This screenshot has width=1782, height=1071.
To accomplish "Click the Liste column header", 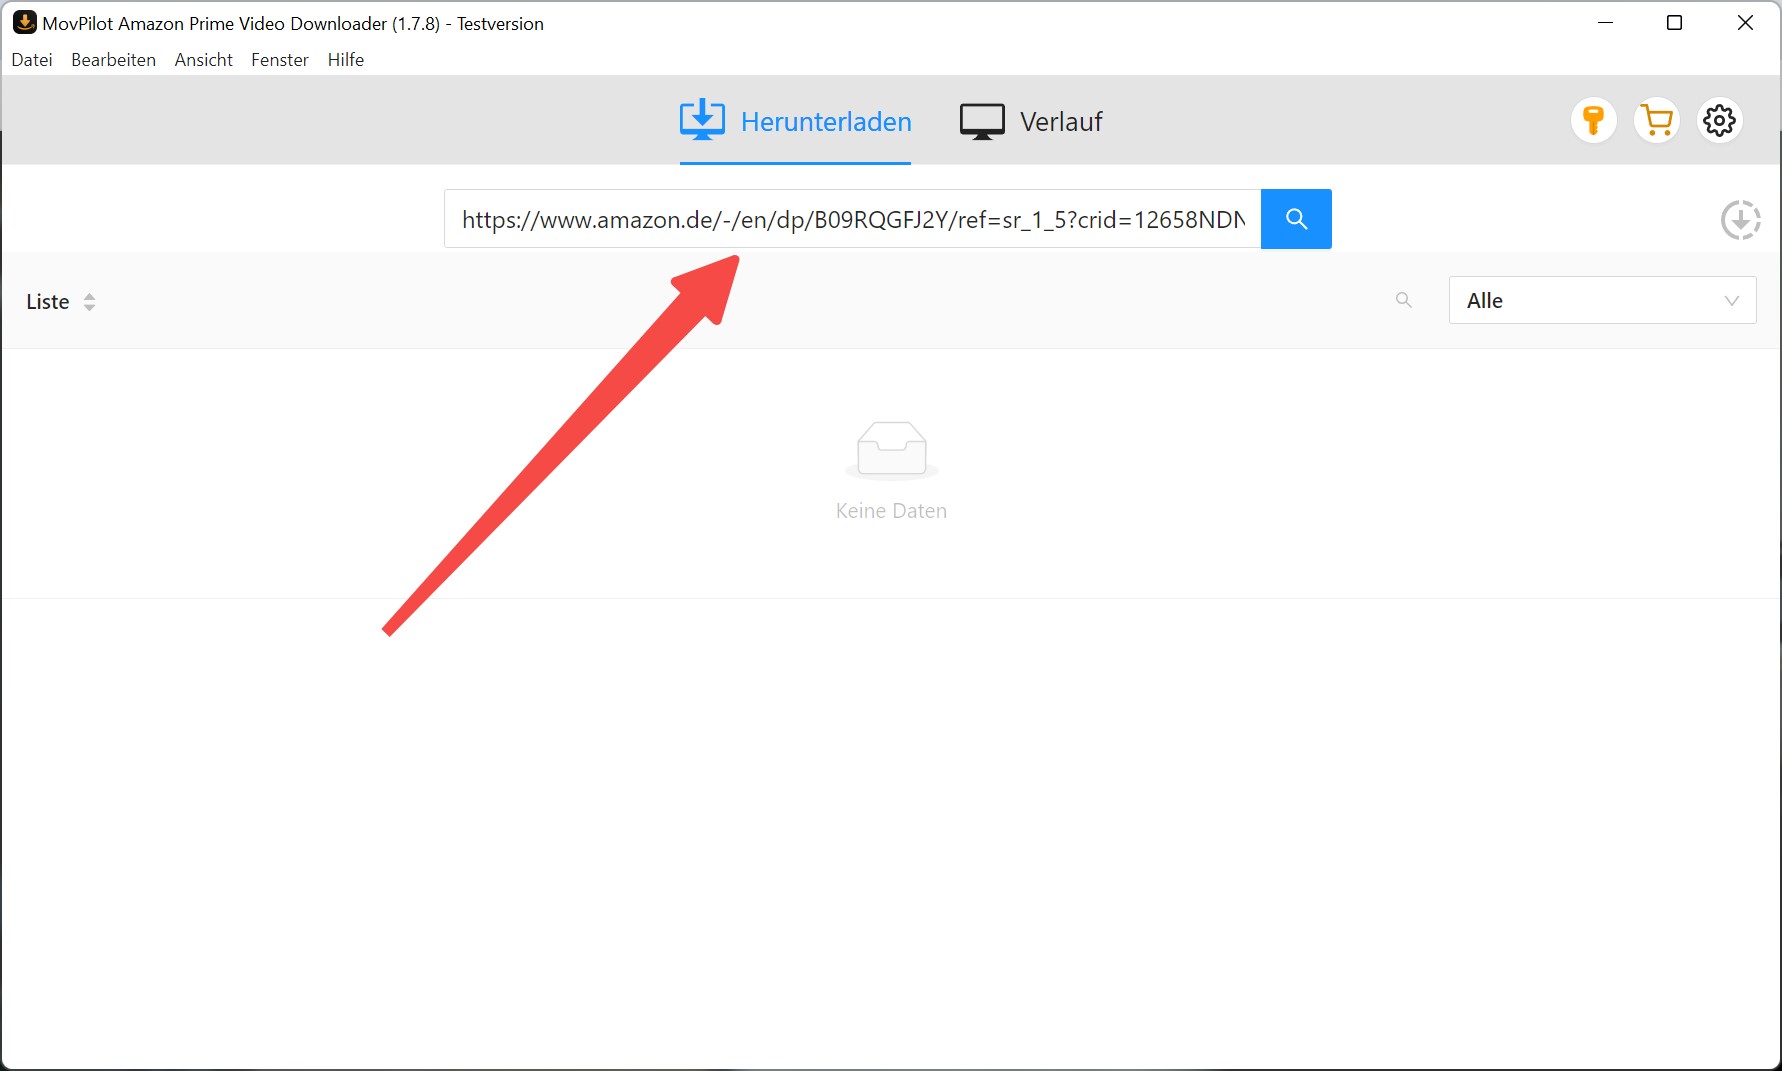I will [x=48, y=302].
